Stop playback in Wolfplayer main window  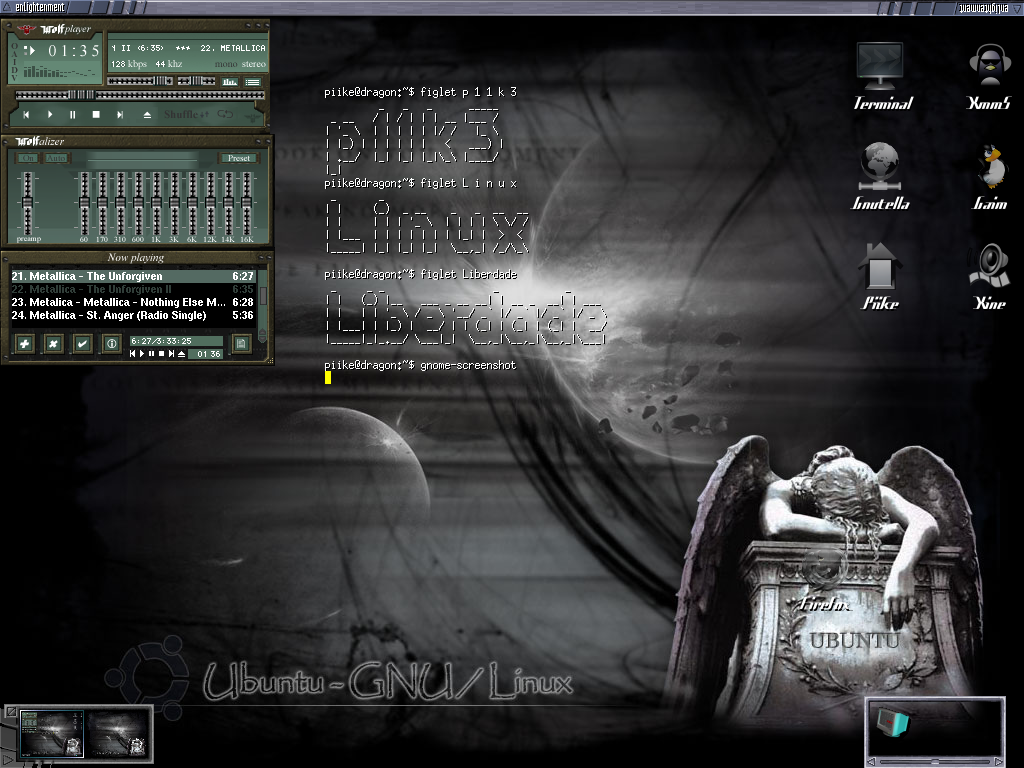pos(96,114)
